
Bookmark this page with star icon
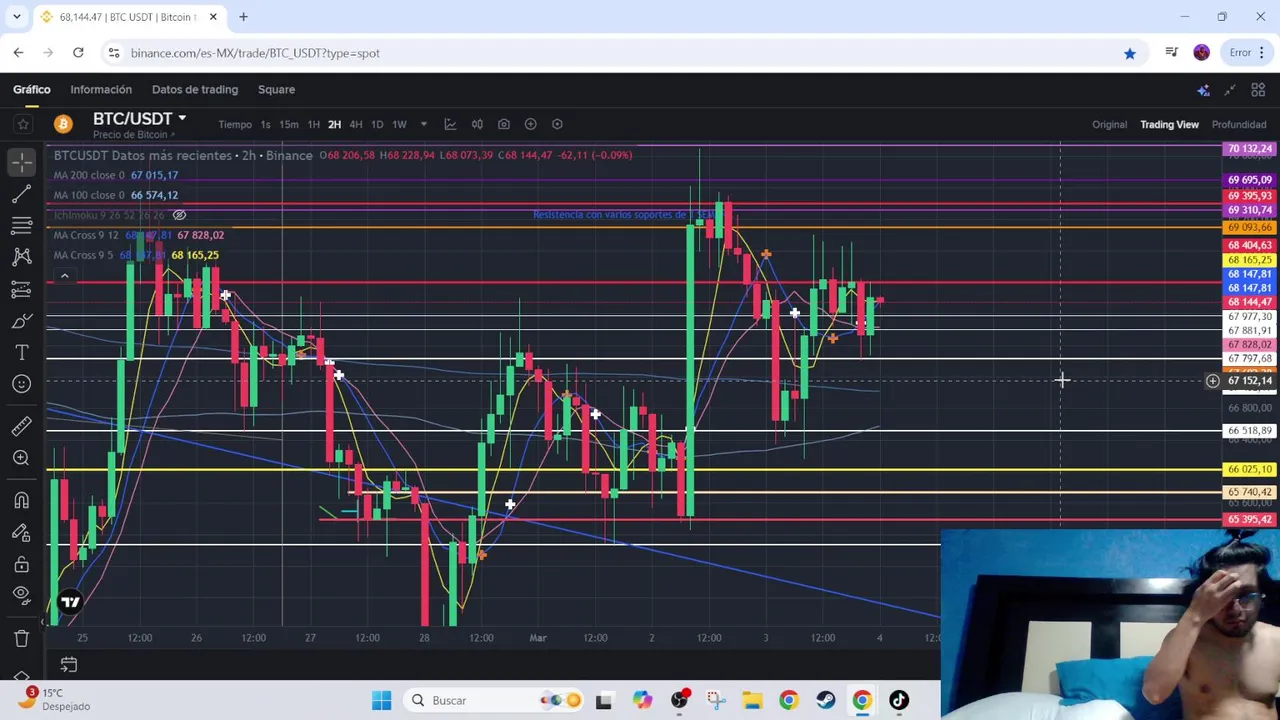pyautogui.click(x=1130, y=53)
